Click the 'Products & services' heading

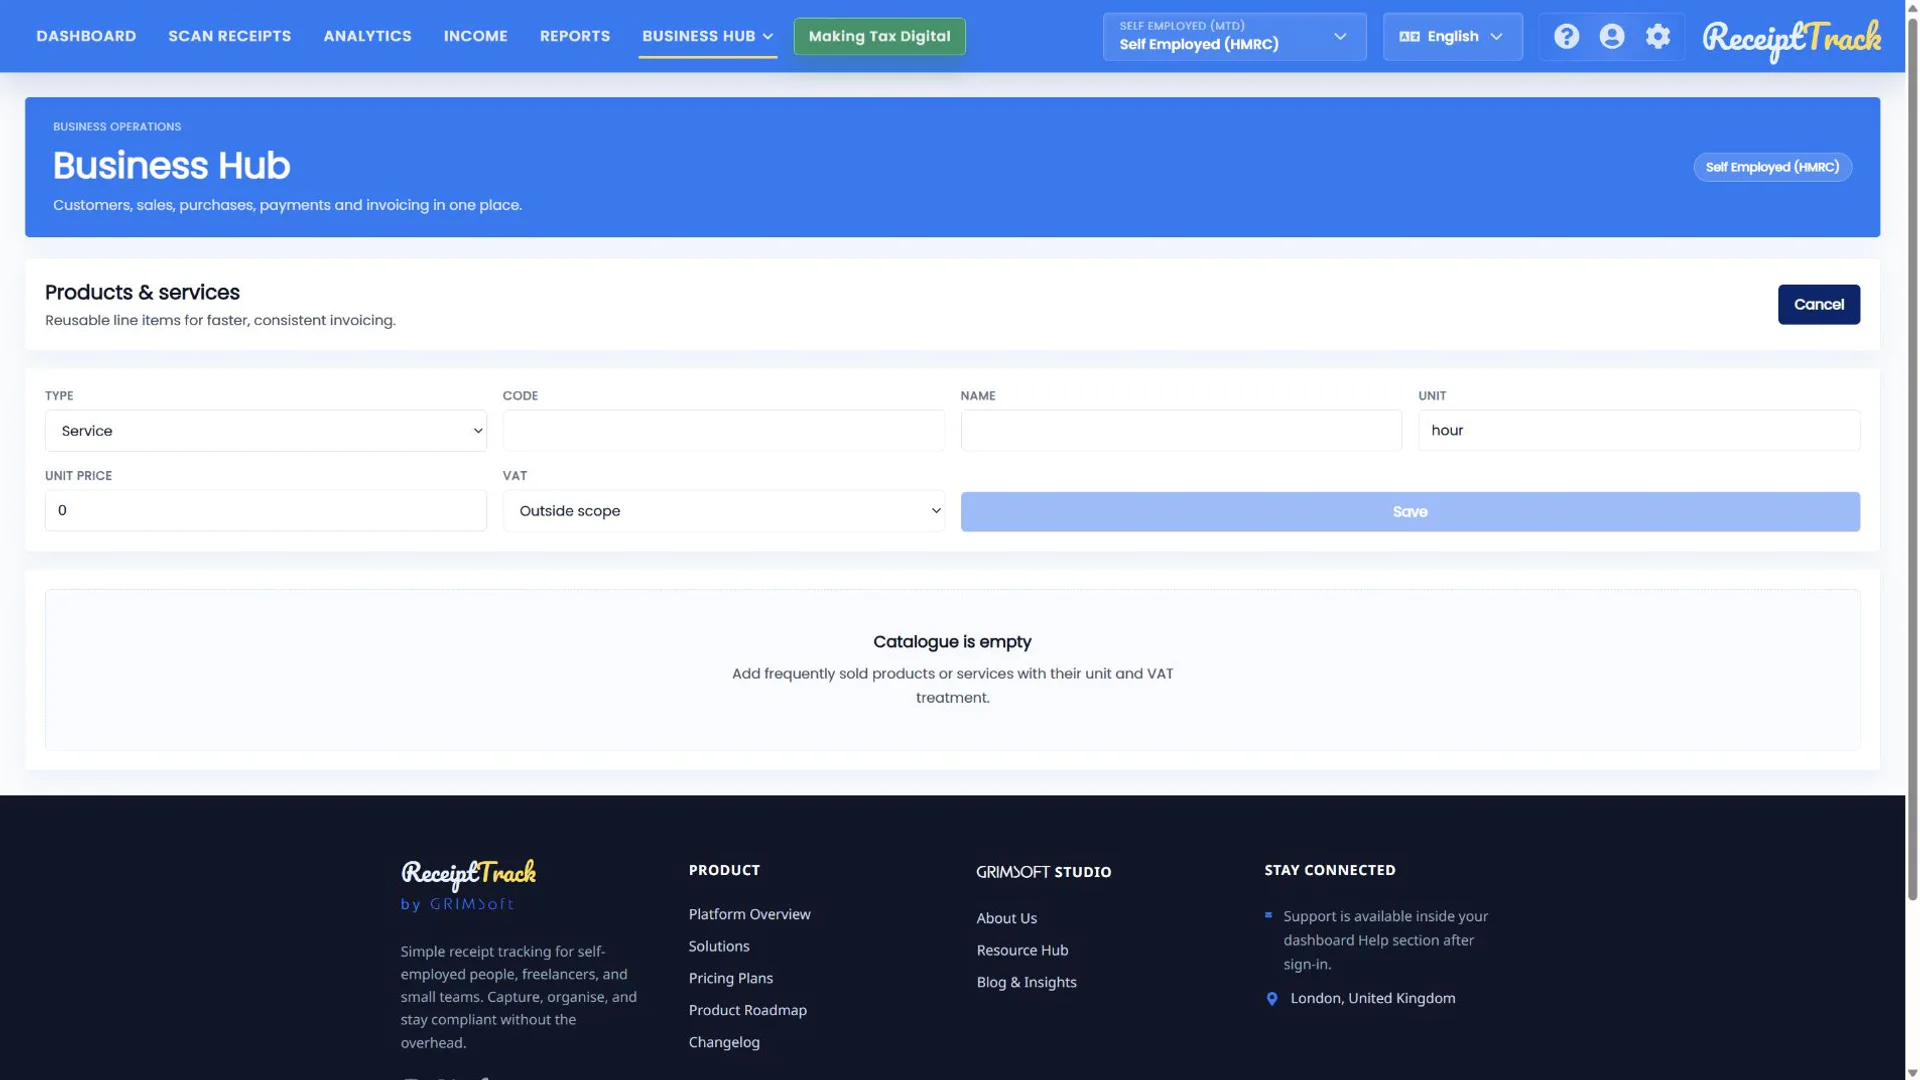[x=142, y=293]
